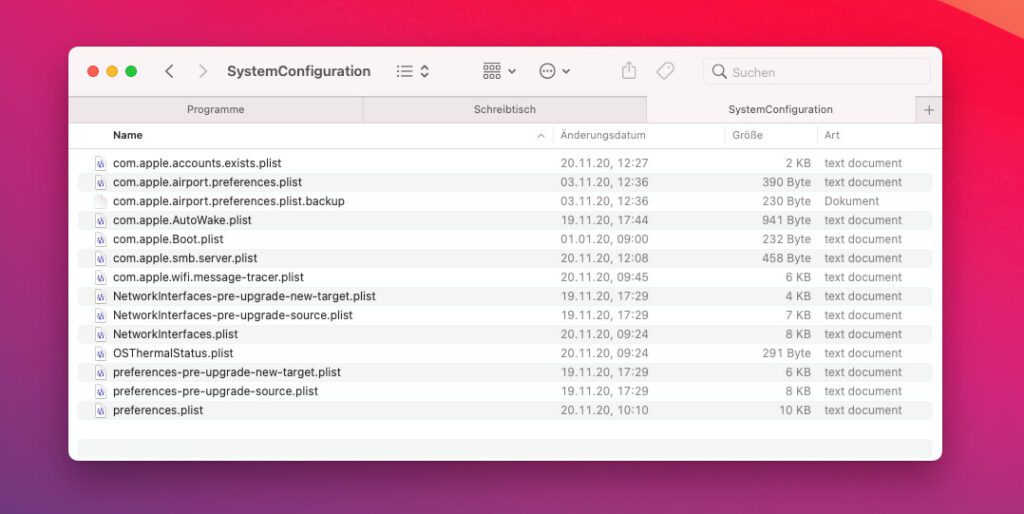The height and width of the screenshot is (514, 1024).
Task: Click the magnifier search icon
Action: coord(719,71)
